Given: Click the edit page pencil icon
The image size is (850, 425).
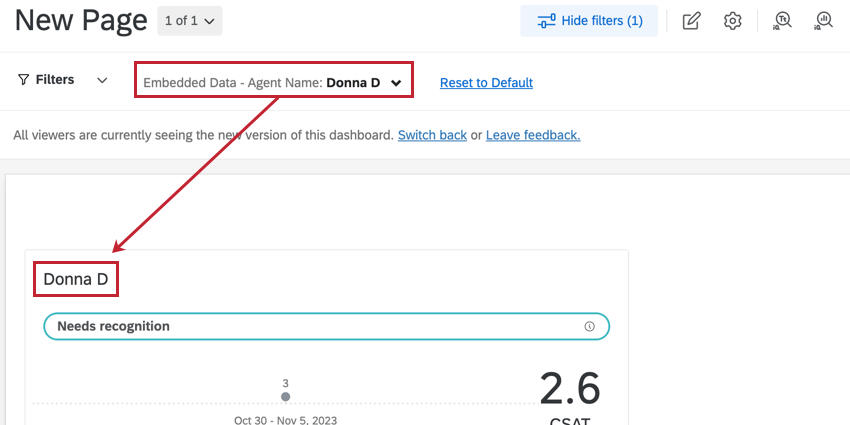Looking at the screenshot, I should click(691, 21).
